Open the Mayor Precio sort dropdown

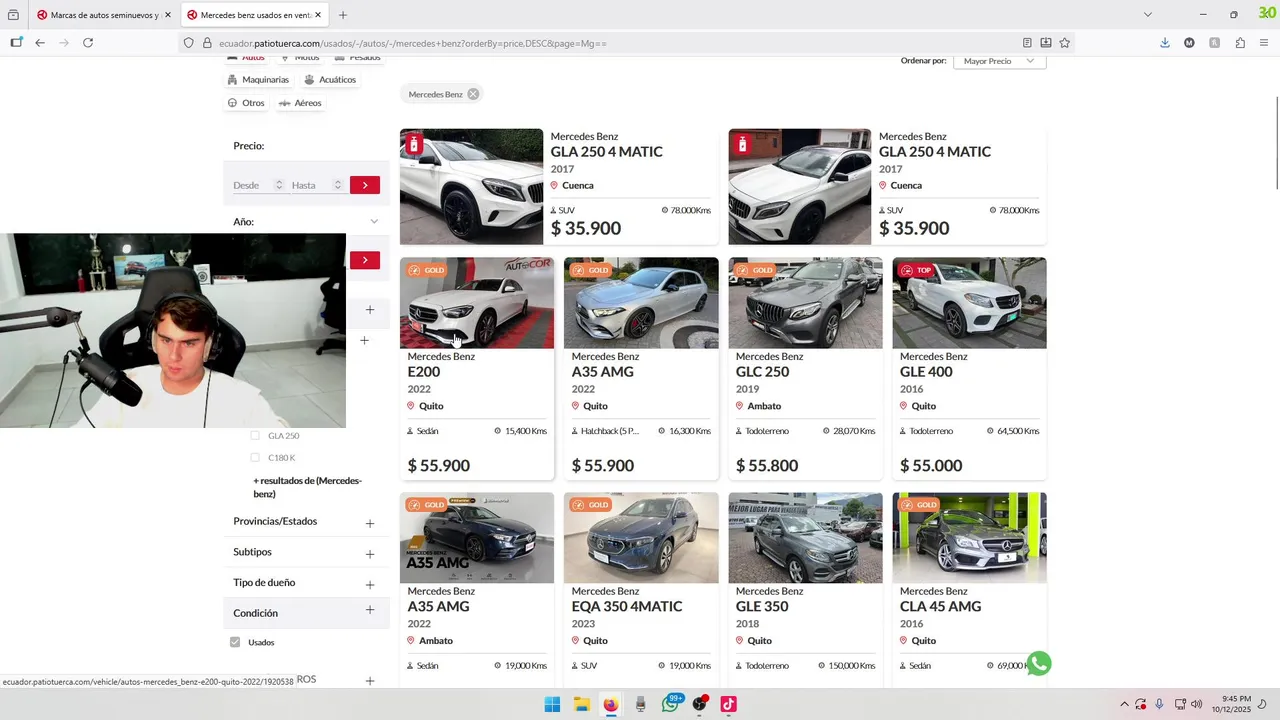[x=999, y=61]
